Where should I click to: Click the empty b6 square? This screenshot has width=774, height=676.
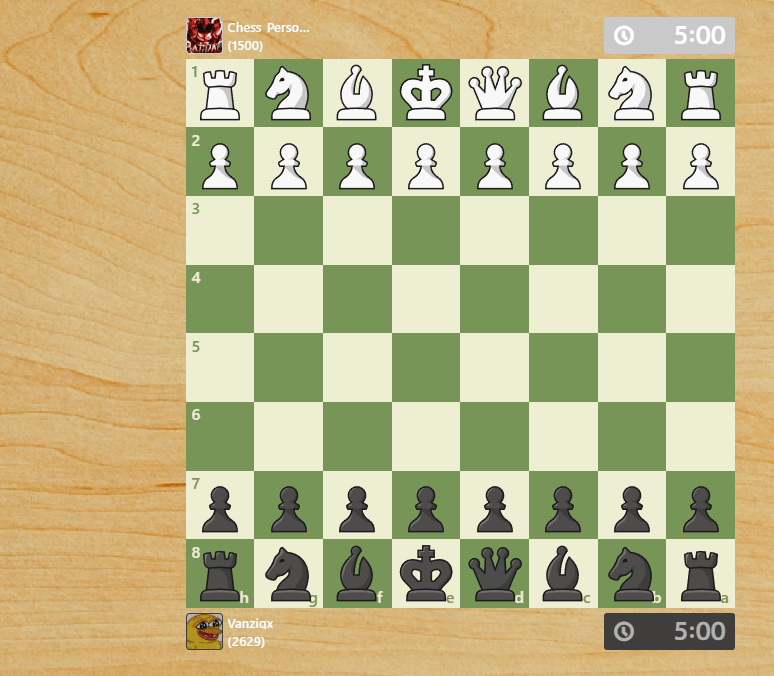click(632, 437)
